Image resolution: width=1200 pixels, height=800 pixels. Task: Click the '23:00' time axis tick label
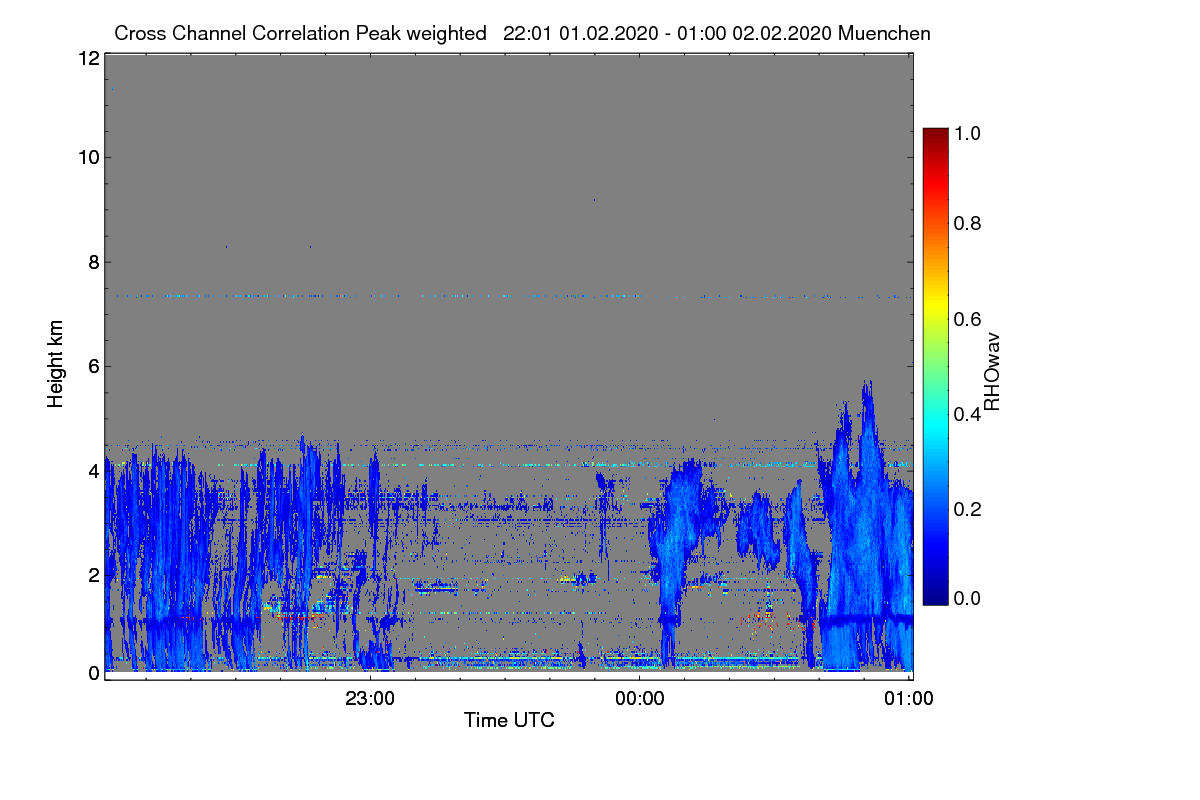[371, 700]
